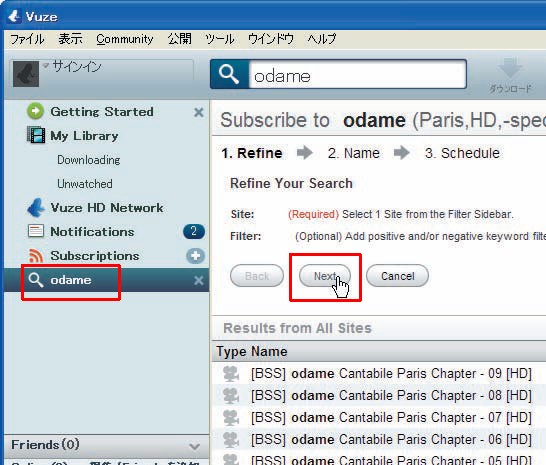Click the Friends (0) header label
The image size is (546, 465).
click(x=45, y=445)
